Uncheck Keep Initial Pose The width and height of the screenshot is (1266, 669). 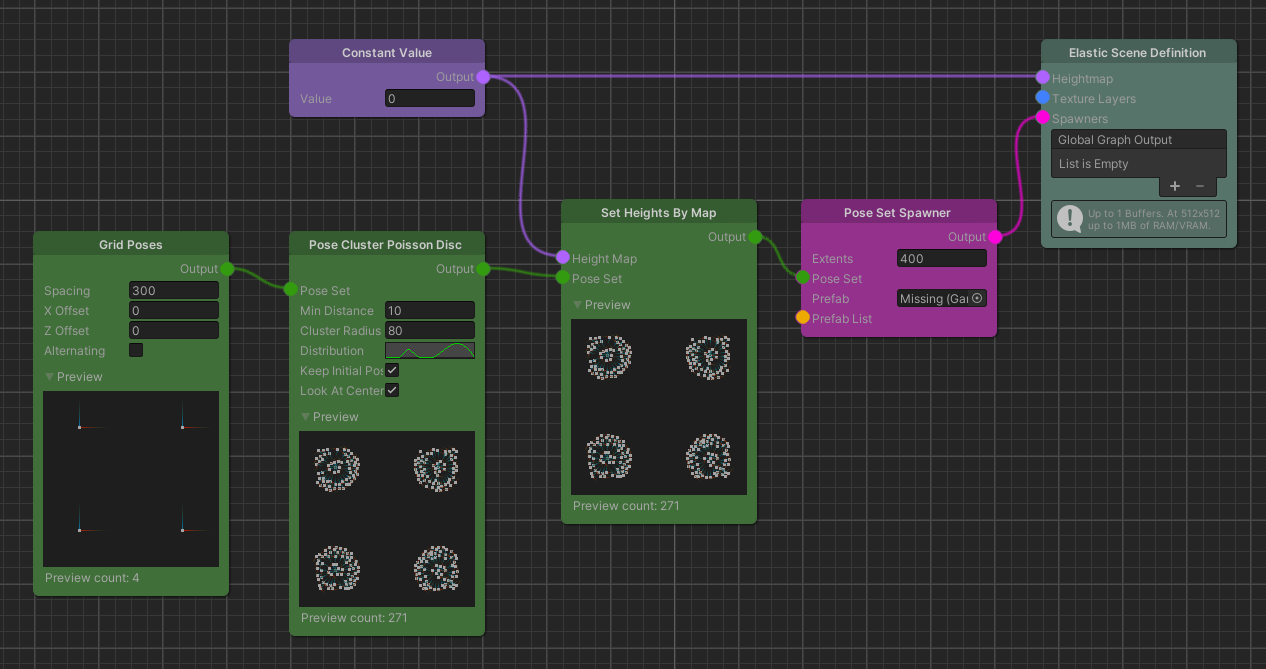pos(392,370)
